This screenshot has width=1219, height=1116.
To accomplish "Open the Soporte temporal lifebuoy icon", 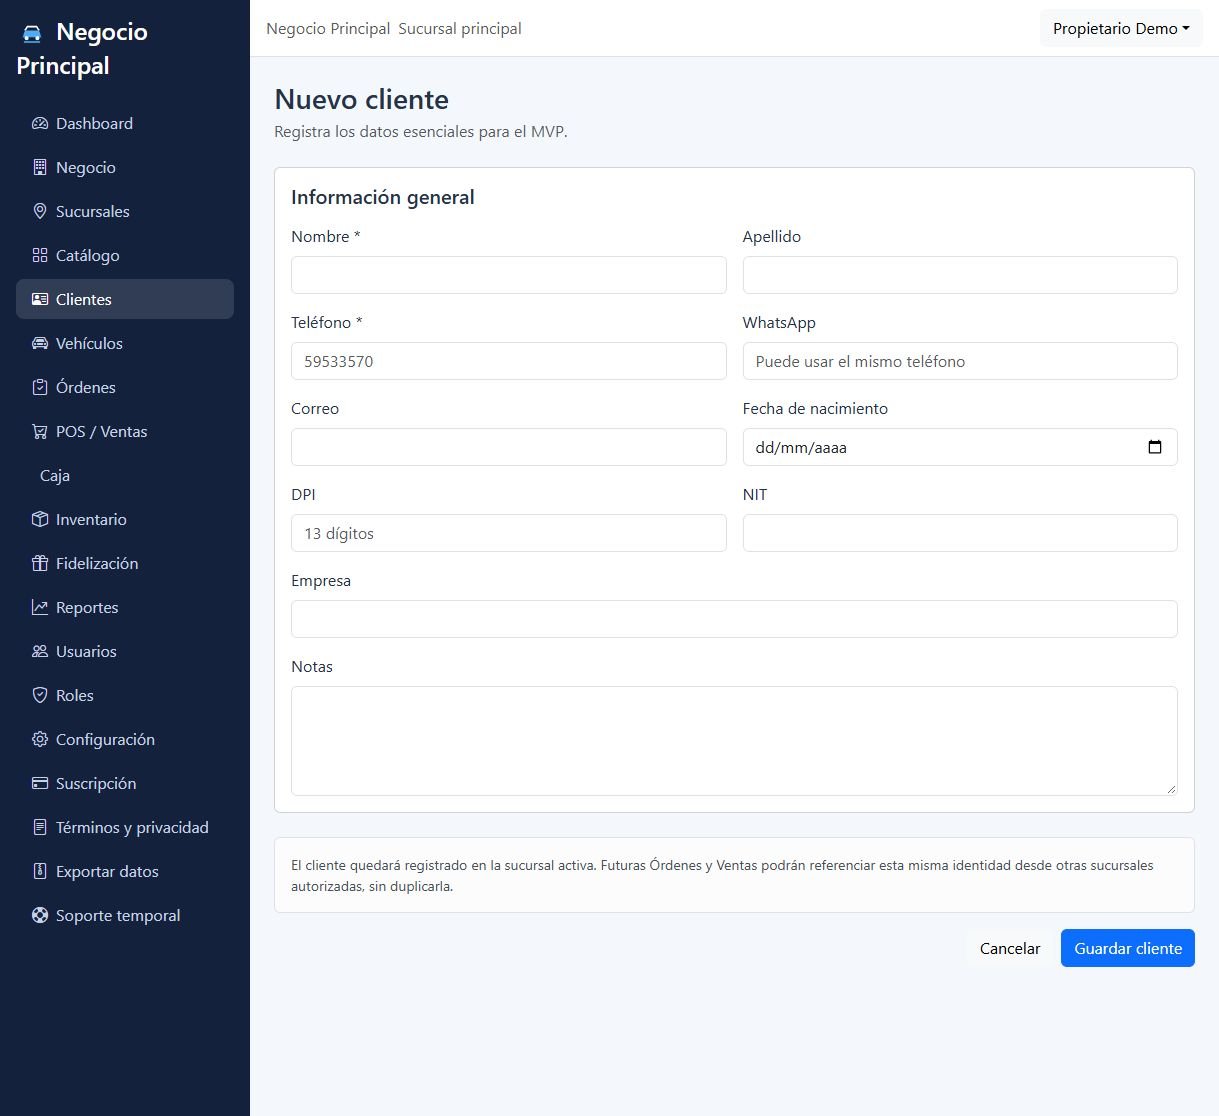I will (x=40, y=916).
